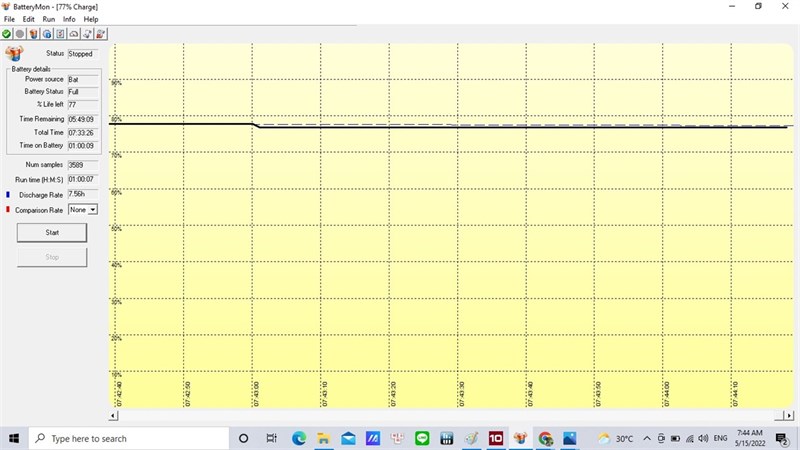Click the Time Remaining value 05:49:09
The image size is (800, 450).
click(x=83, y=119)
